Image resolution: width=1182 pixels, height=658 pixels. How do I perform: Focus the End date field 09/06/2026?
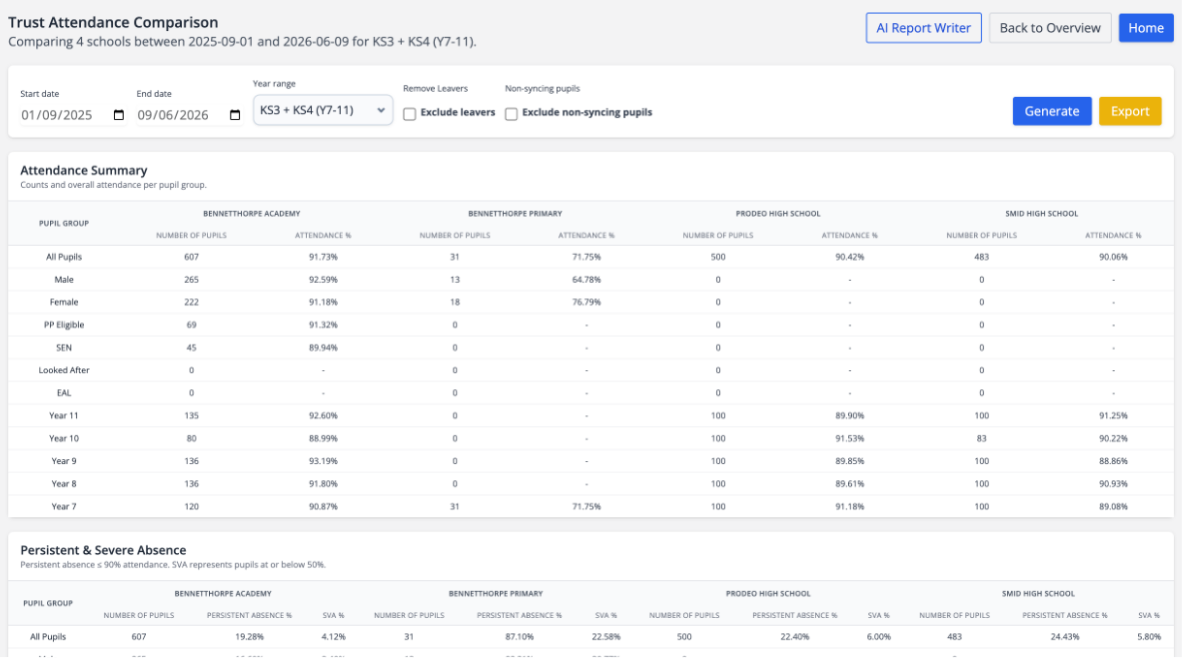[x=188, y=115]
